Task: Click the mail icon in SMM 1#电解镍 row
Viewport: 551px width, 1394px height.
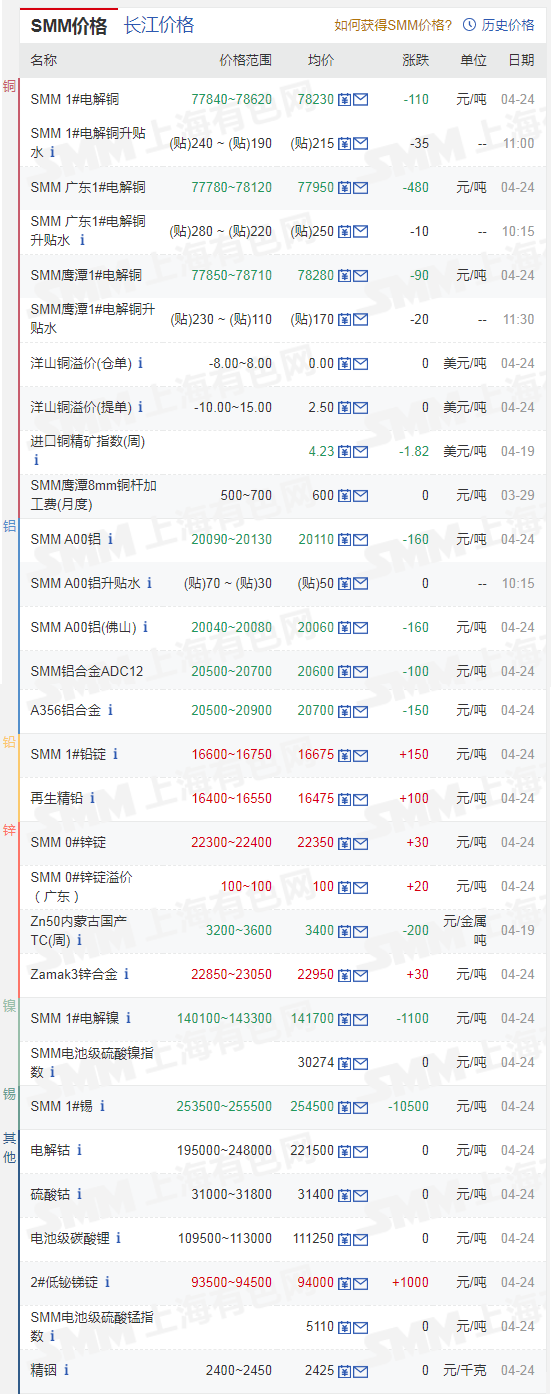Action: (x=361, y=1018)
